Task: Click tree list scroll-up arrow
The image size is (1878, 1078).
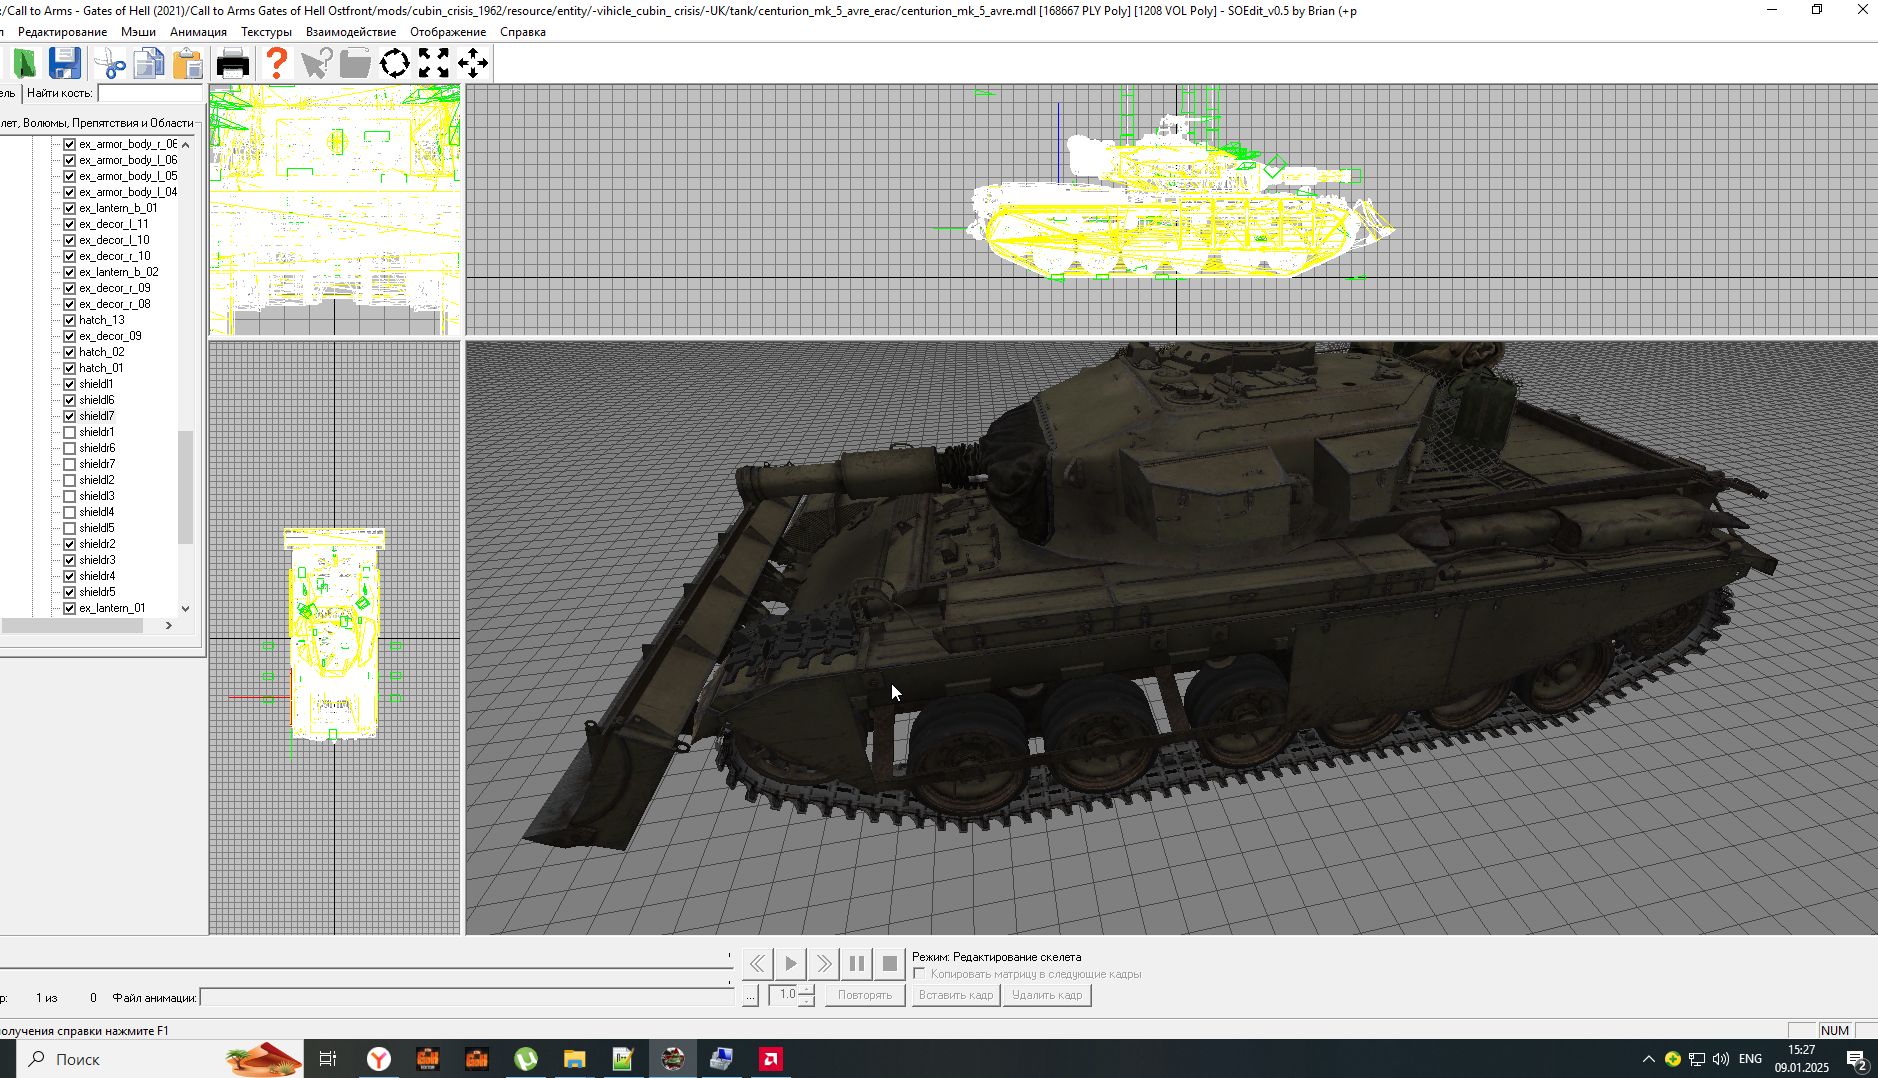Action: coord(185,144)
